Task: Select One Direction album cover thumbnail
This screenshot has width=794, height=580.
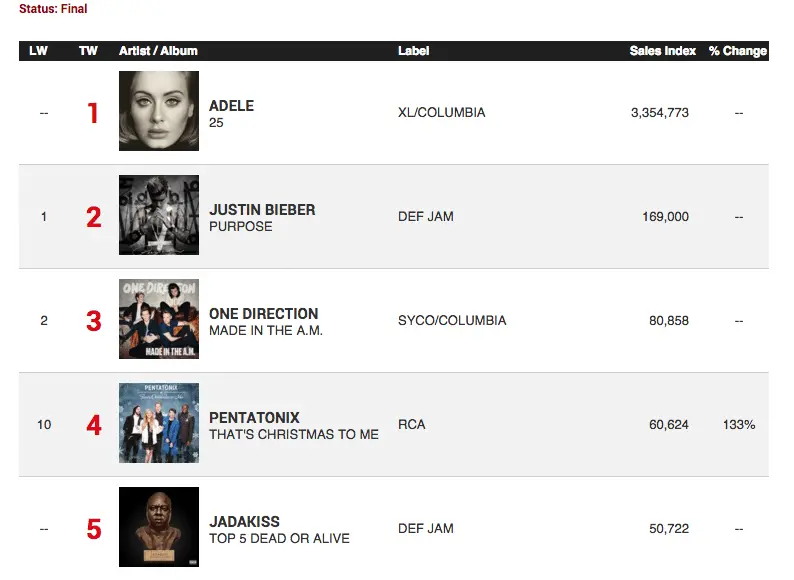Action: coord(158,319)
